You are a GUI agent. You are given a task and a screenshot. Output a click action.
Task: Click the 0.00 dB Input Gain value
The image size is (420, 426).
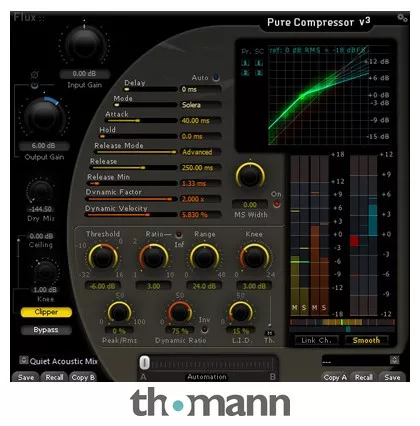pos(84,74)
